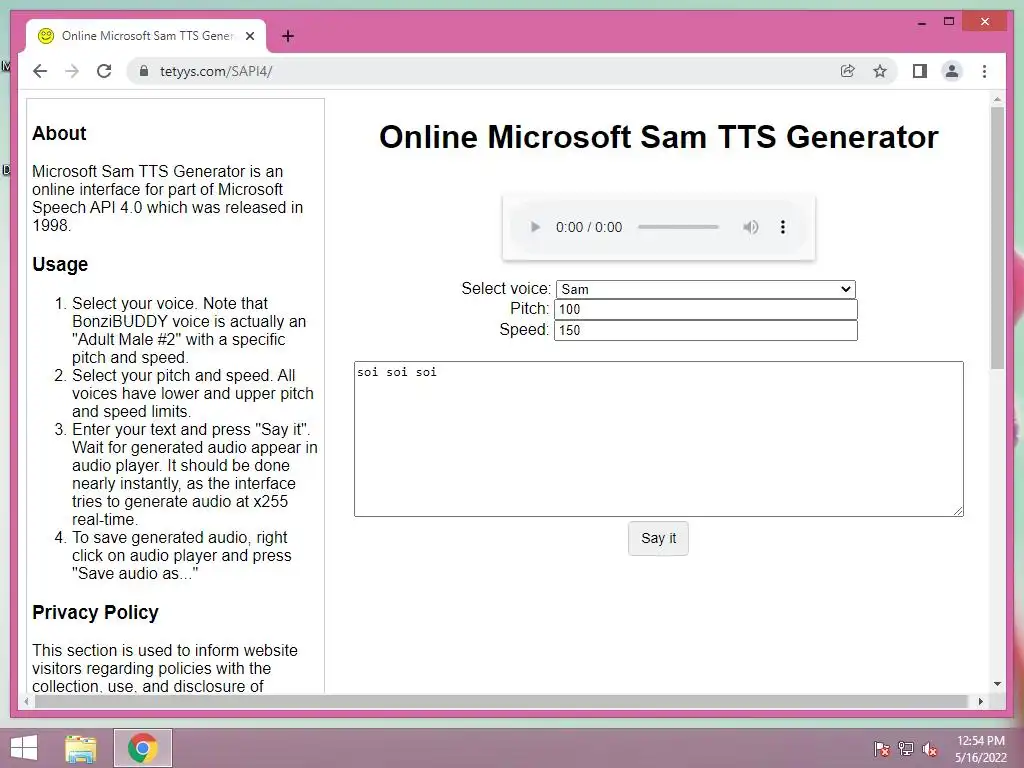This screenshot has width=1024, height=768.
Task: Open the Chrome side panel
Action: point(920,71)
